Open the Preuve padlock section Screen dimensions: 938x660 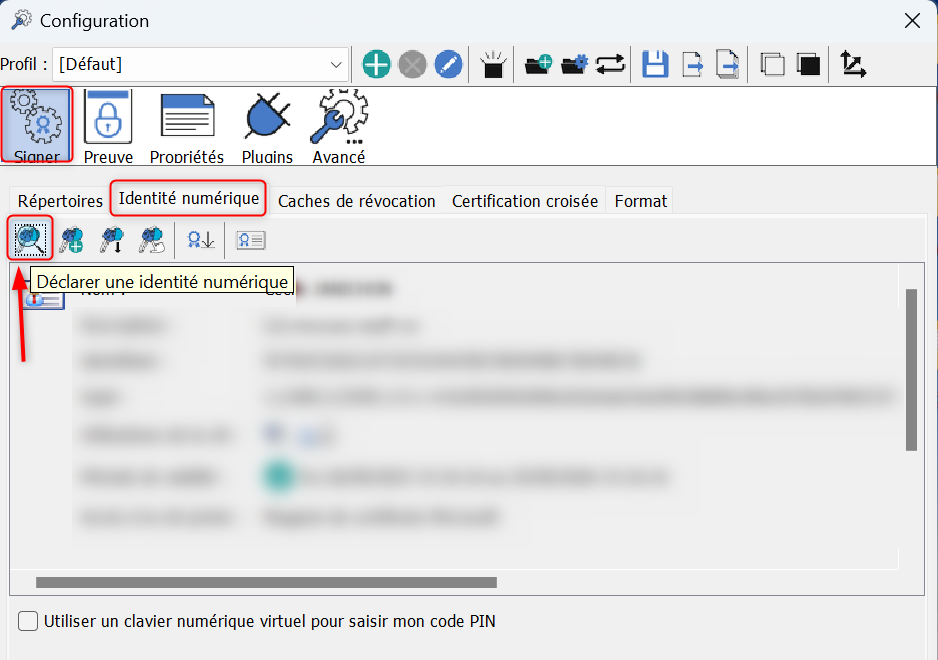108,126
